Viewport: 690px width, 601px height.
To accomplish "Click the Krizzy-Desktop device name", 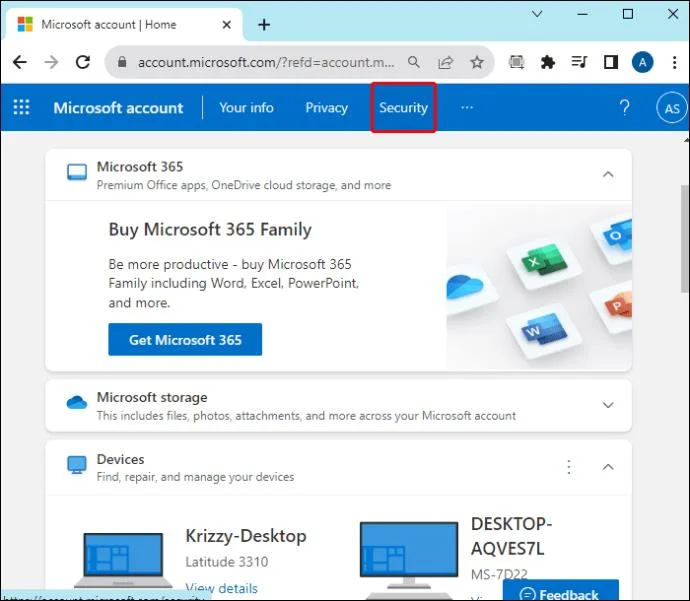I will click(x=246, y=536).
